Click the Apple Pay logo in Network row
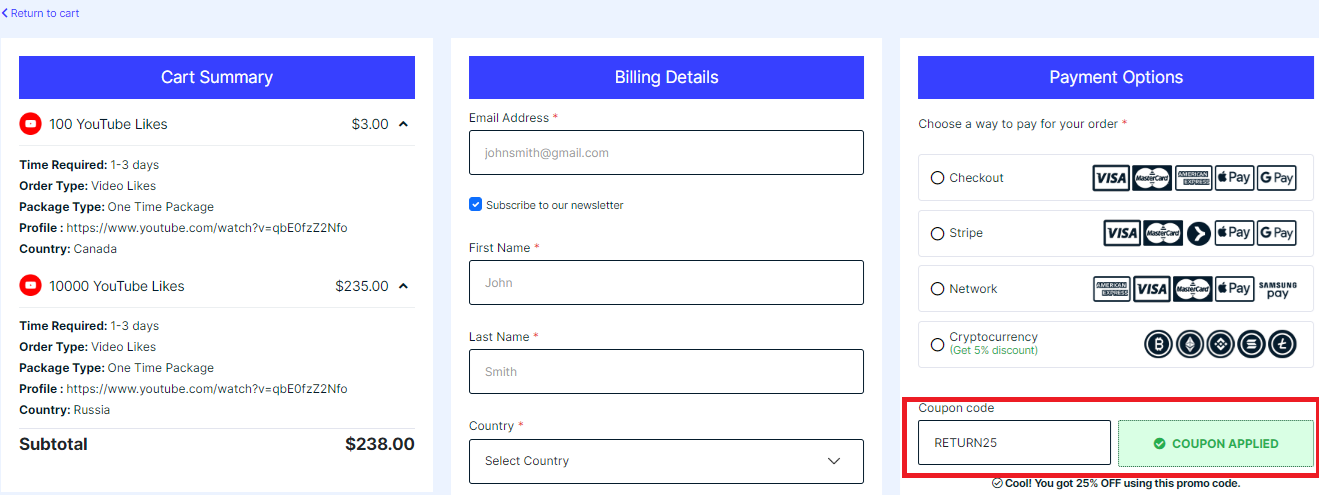Viewport: 1319px width, 495px height. [1234, 289]
